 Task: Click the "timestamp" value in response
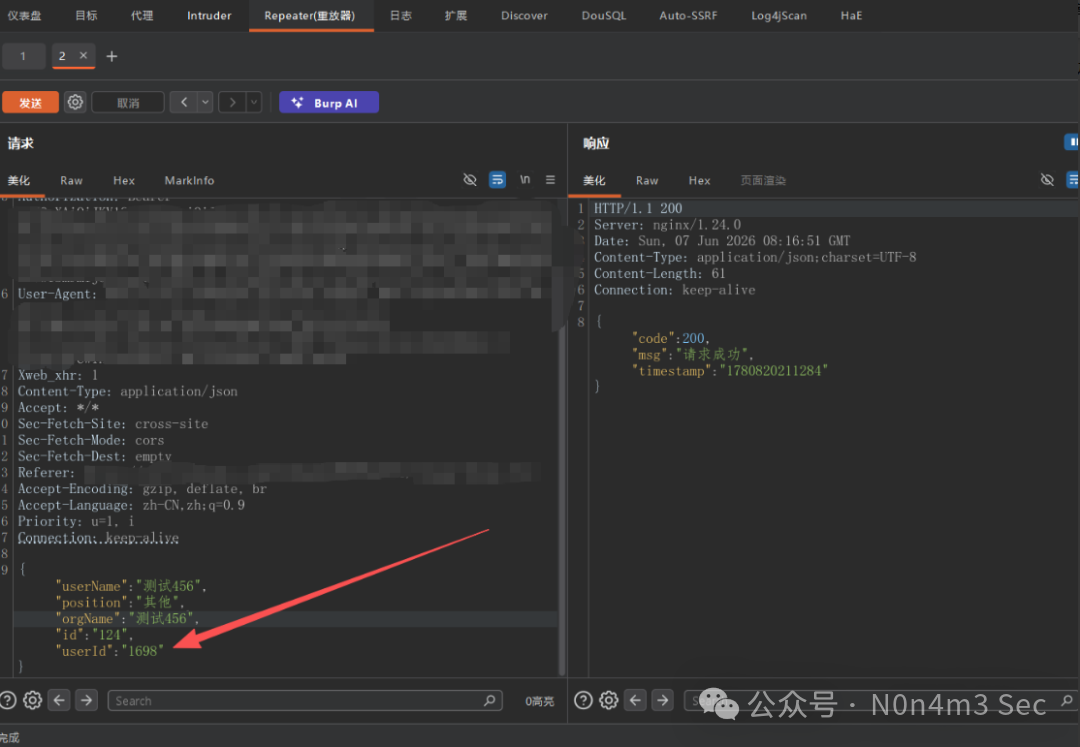(773, 371)
